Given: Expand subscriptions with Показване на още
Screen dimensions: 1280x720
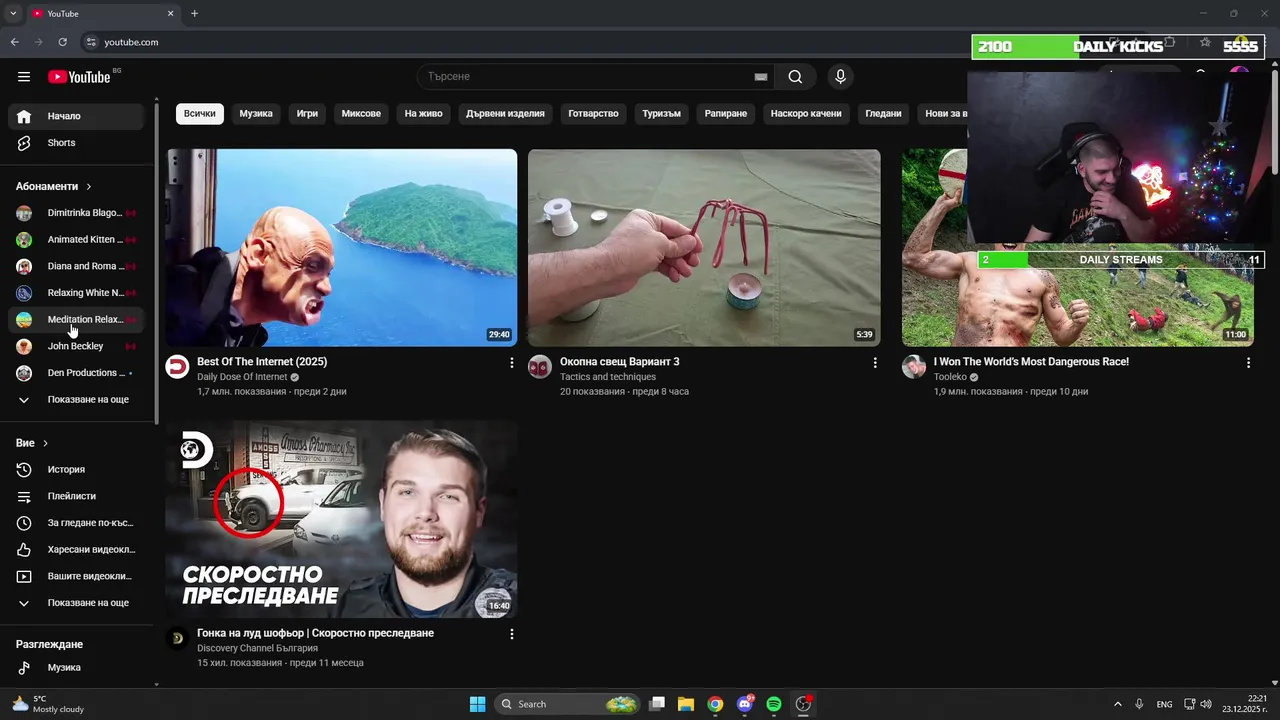Looking at the screenshot, I should click(76, 400).
